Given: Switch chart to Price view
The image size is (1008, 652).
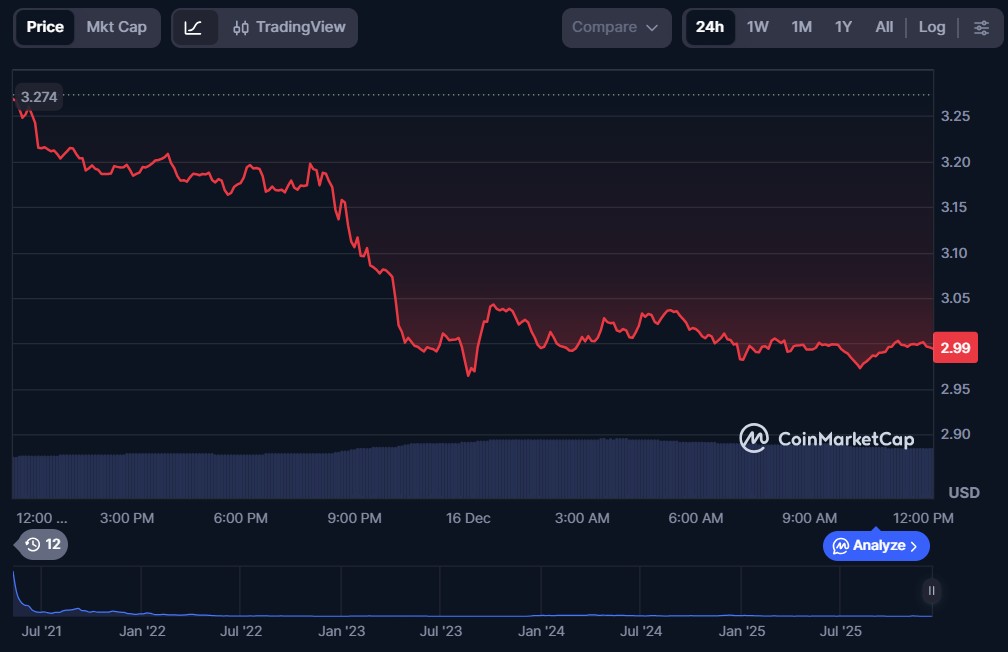Looking at the screenshot, I should [x=45, y=28].
